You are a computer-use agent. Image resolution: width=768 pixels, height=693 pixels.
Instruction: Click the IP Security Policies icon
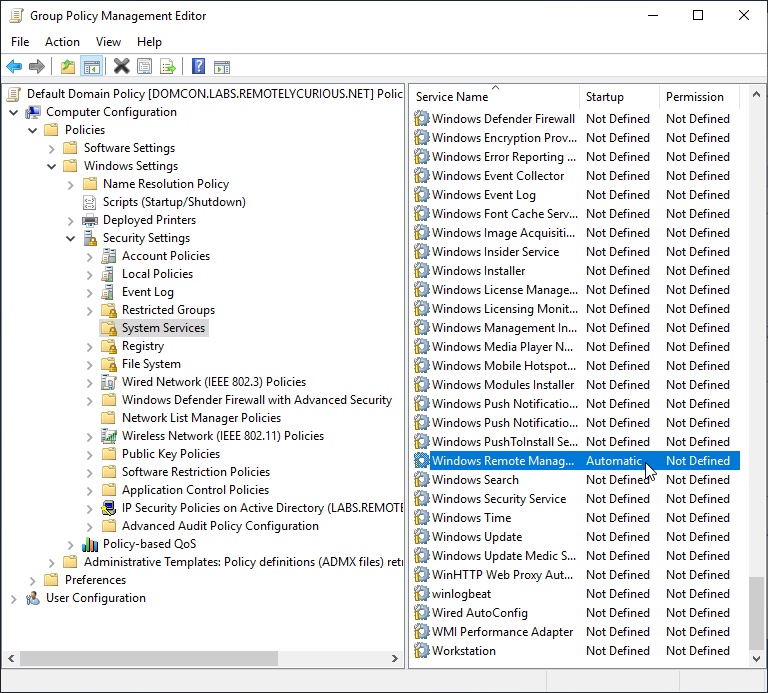coord(108,508)
